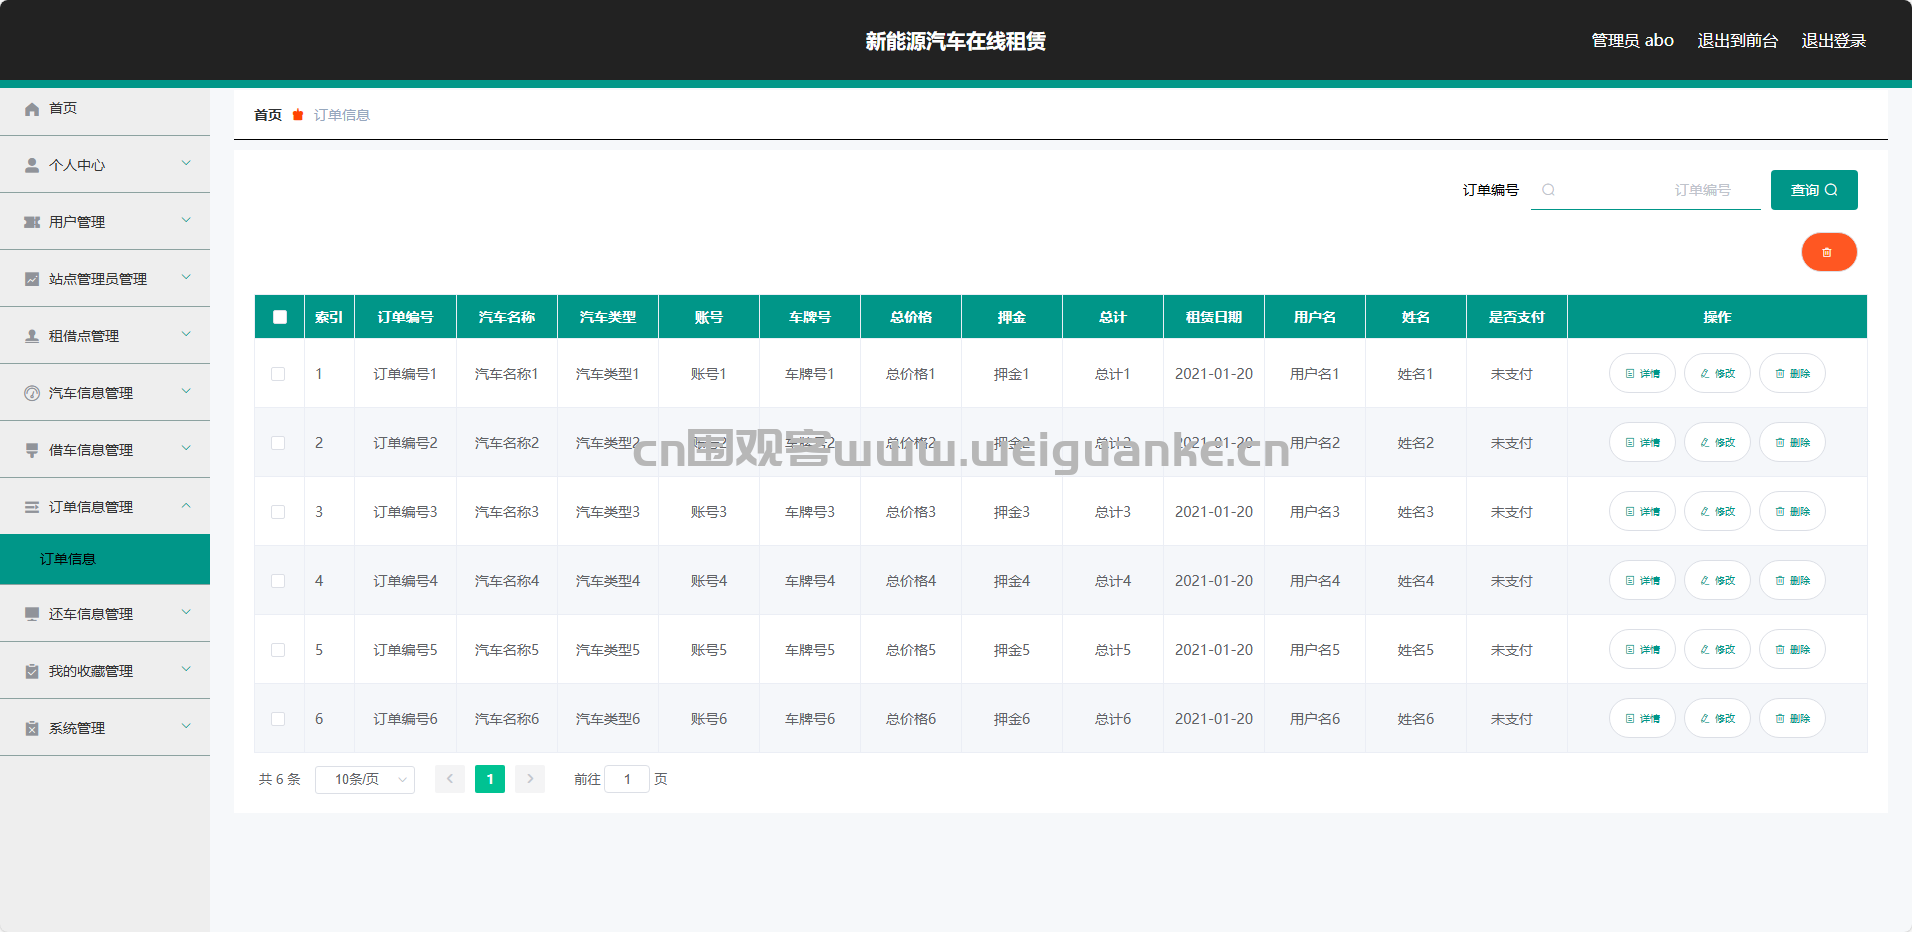
Task: Click the list icon beside 订单信息管理
Action: (x=32, y=507)
